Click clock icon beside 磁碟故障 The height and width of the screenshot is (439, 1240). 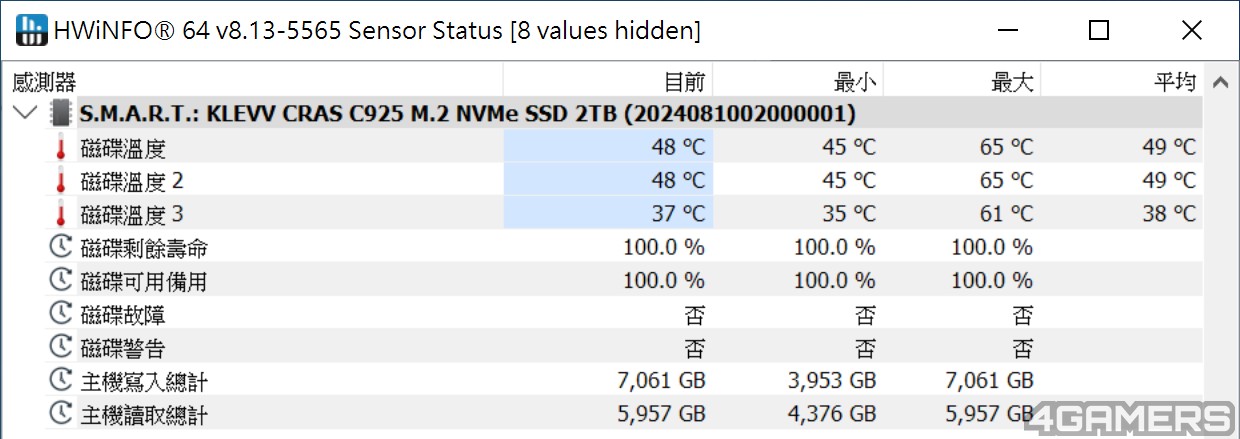(62, 314)
